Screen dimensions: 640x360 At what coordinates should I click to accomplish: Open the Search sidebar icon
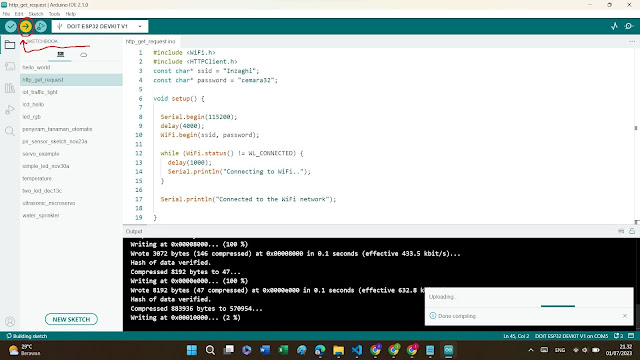[10, 131]
